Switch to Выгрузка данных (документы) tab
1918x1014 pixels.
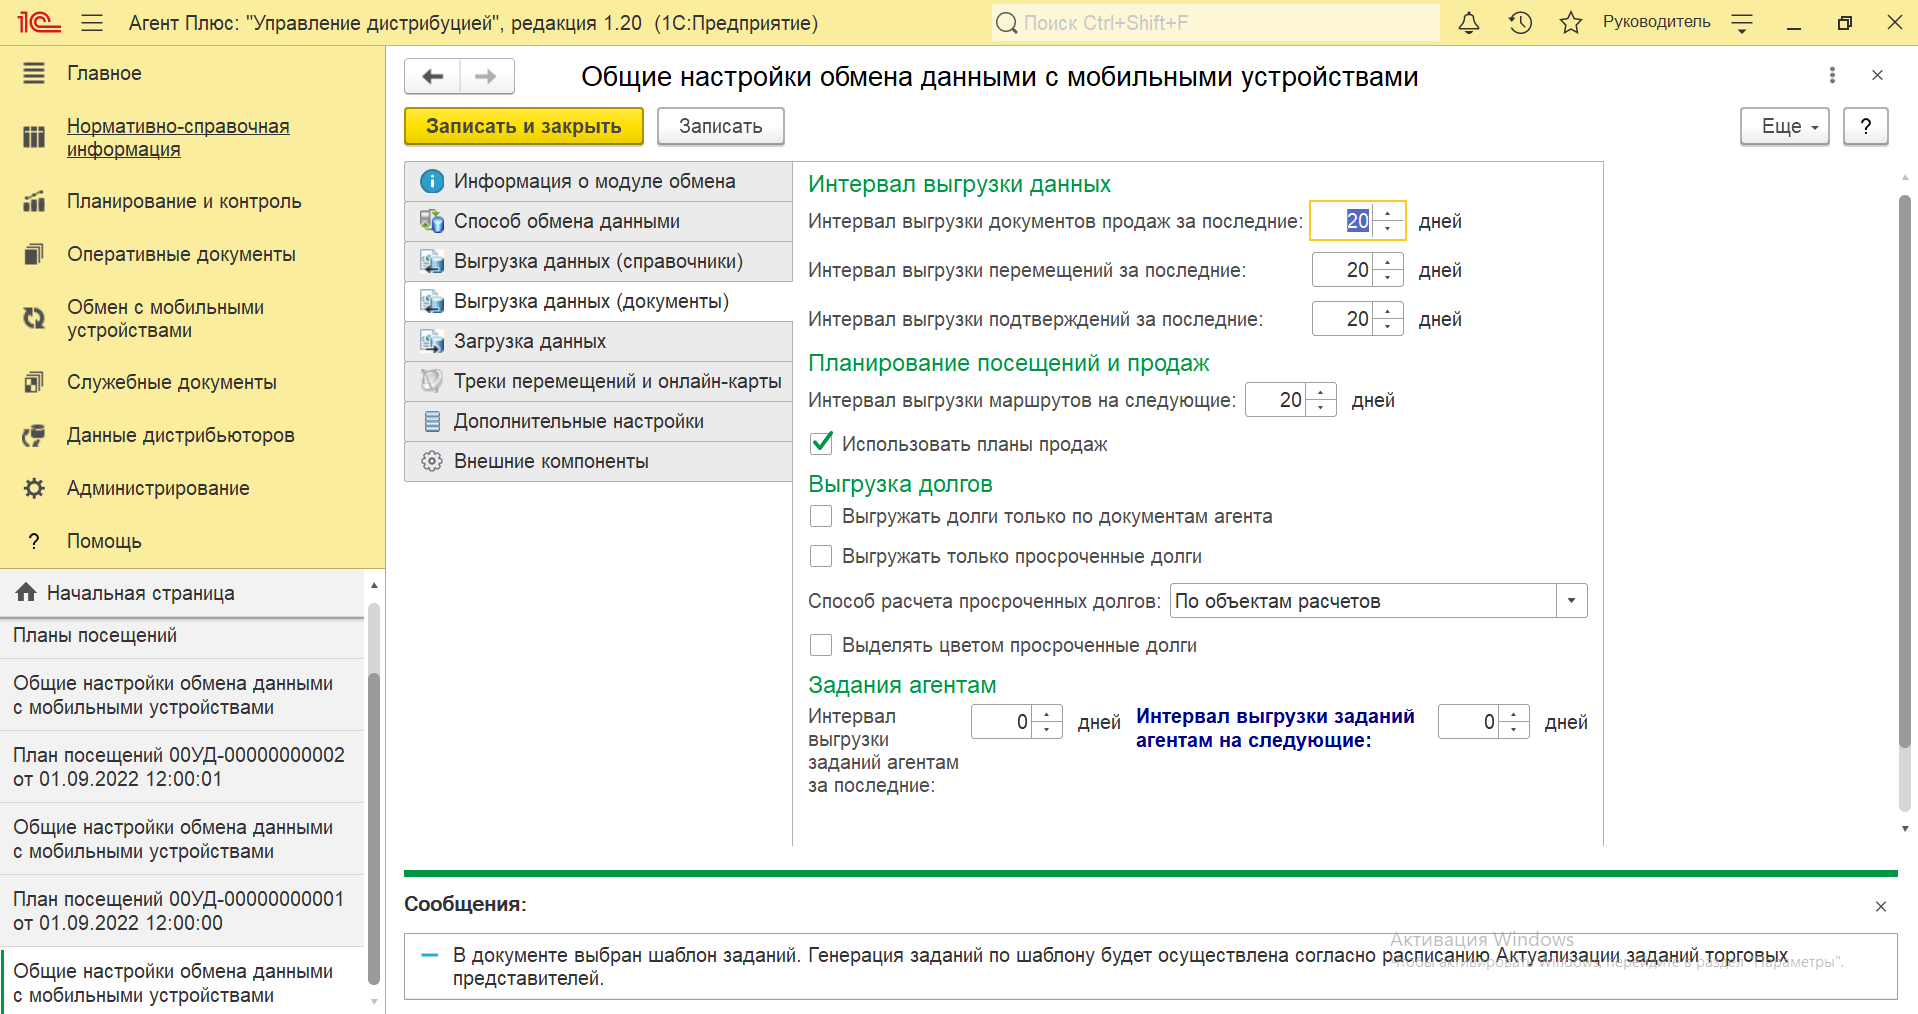598,301
